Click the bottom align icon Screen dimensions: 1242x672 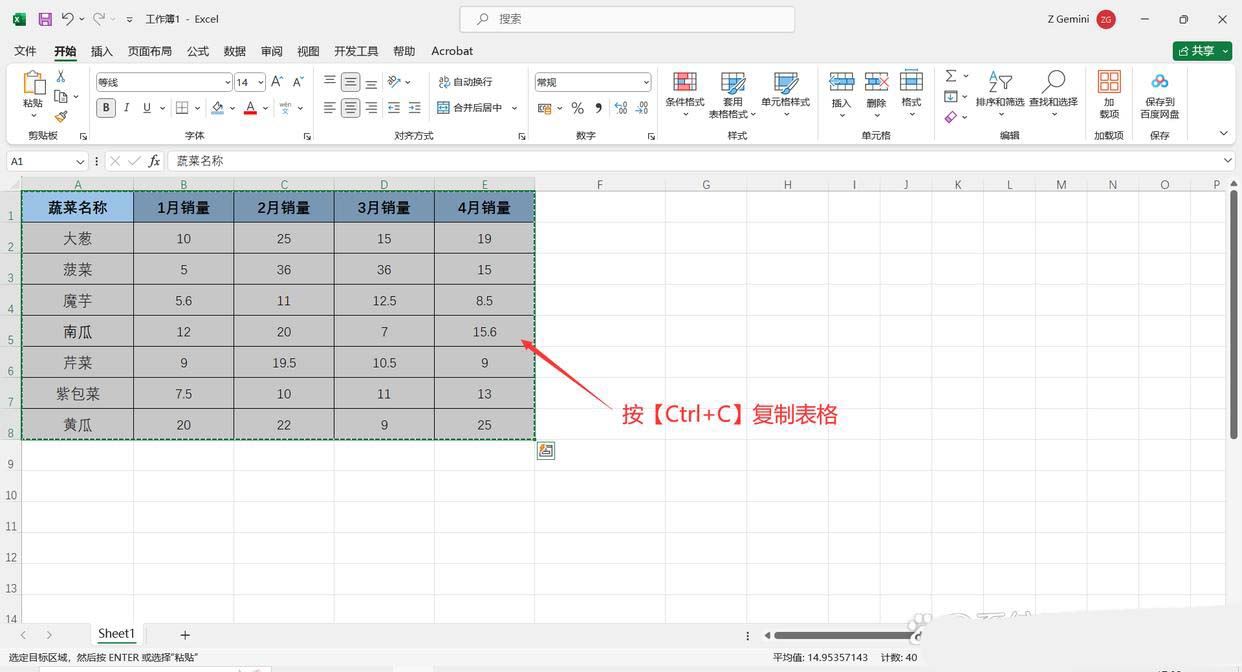tap(371, 82)
